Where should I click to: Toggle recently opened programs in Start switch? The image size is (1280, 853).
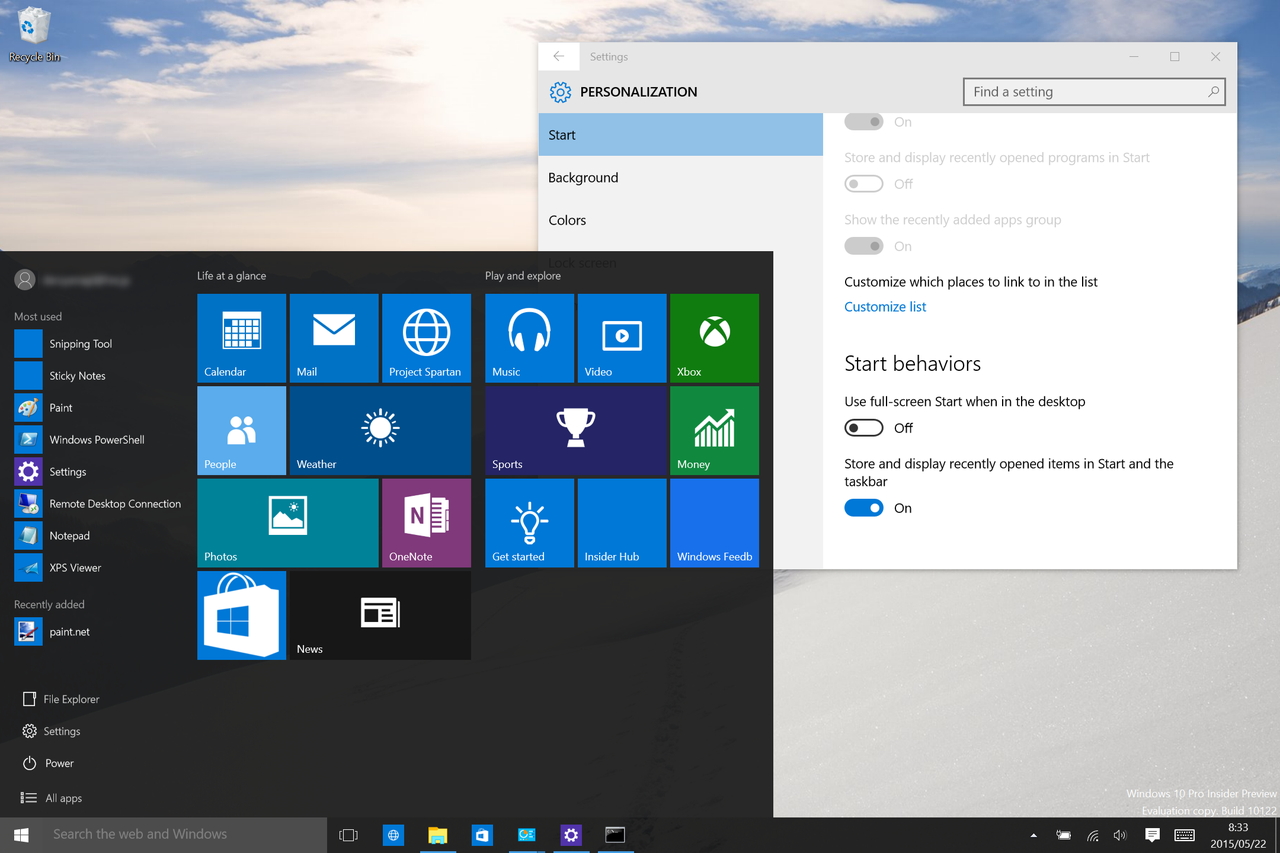point(864,184)
